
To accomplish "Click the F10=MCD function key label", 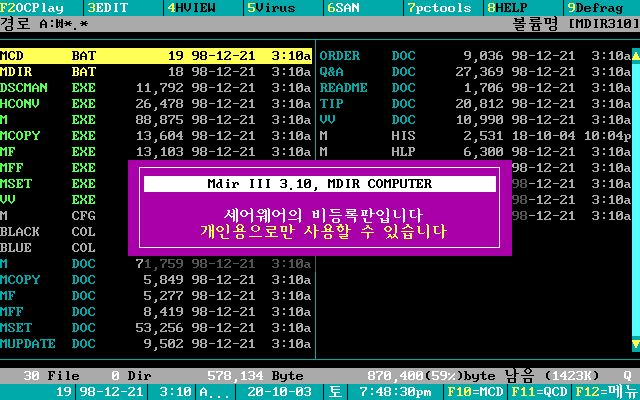I will click(x=476, y=392).
